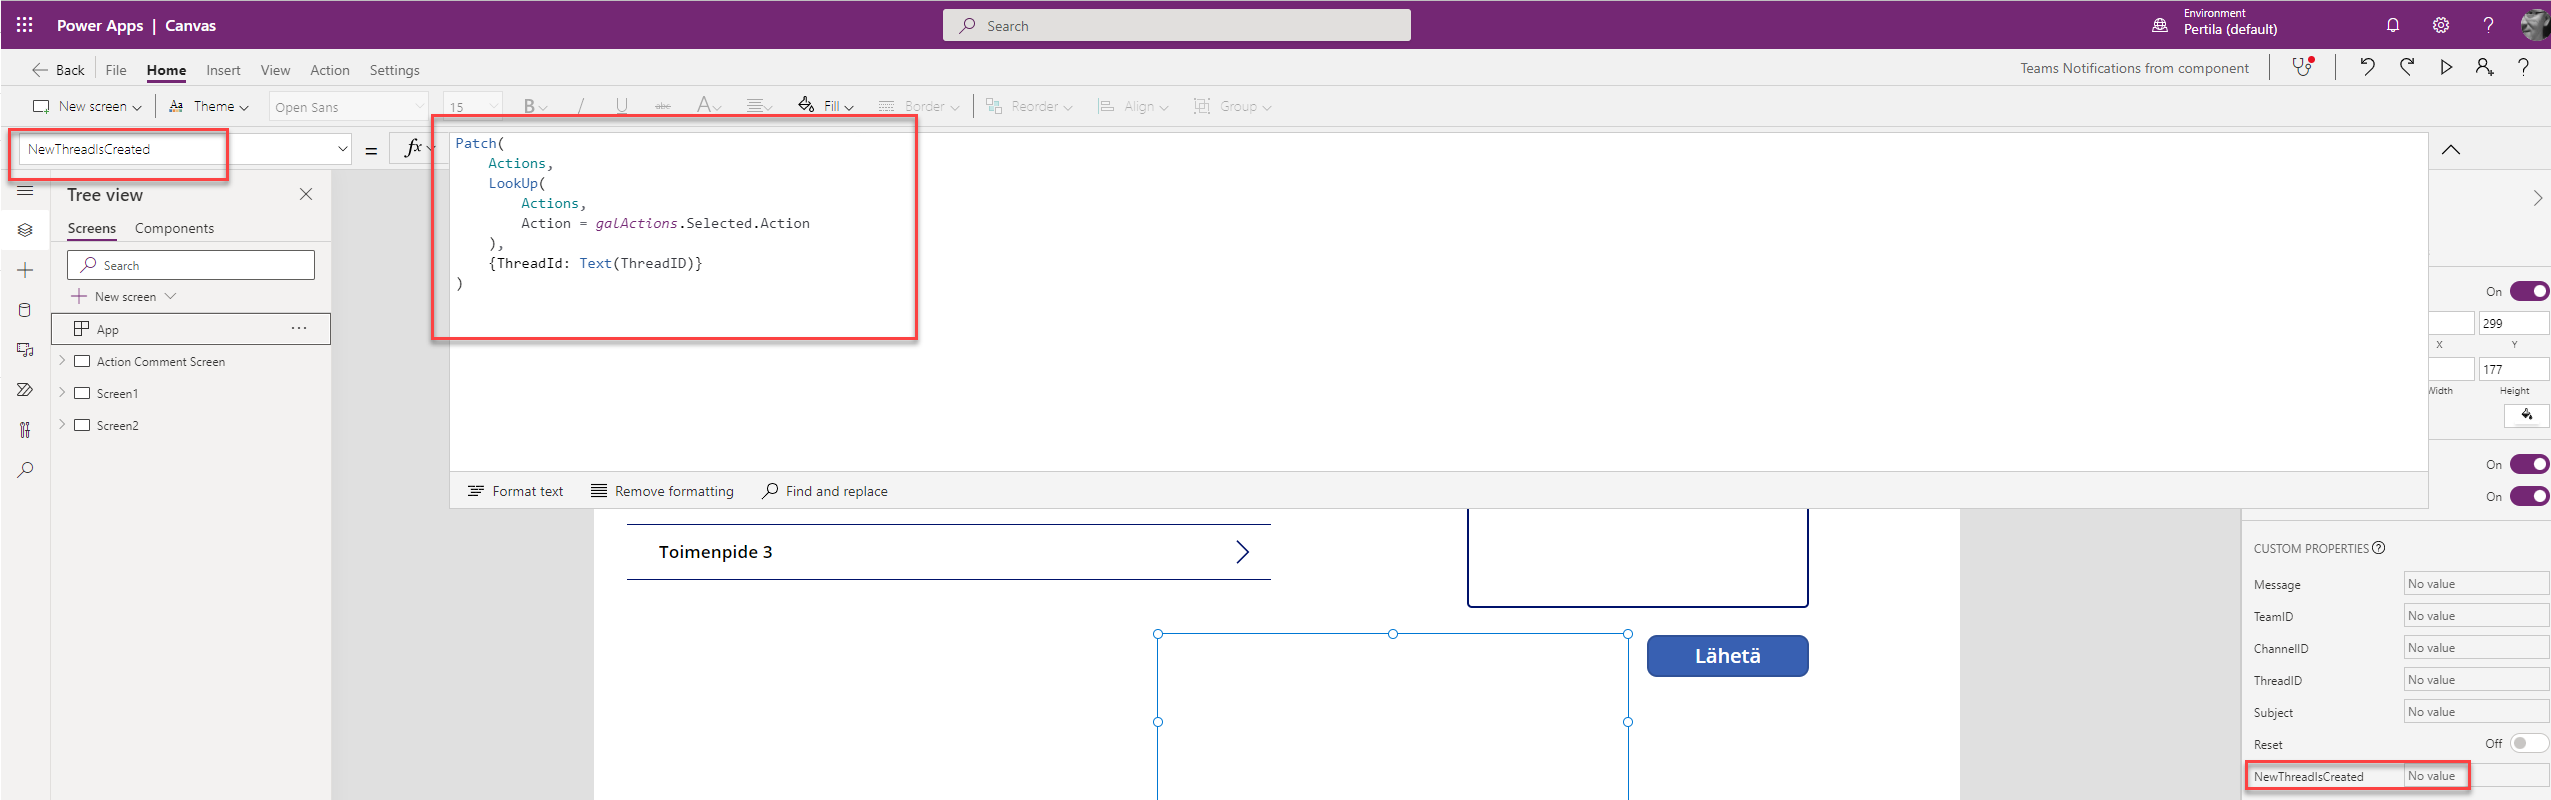Switch off the bottom On toggle
This screenshot has height=800, width=2551.
[x=2529, y=497]
